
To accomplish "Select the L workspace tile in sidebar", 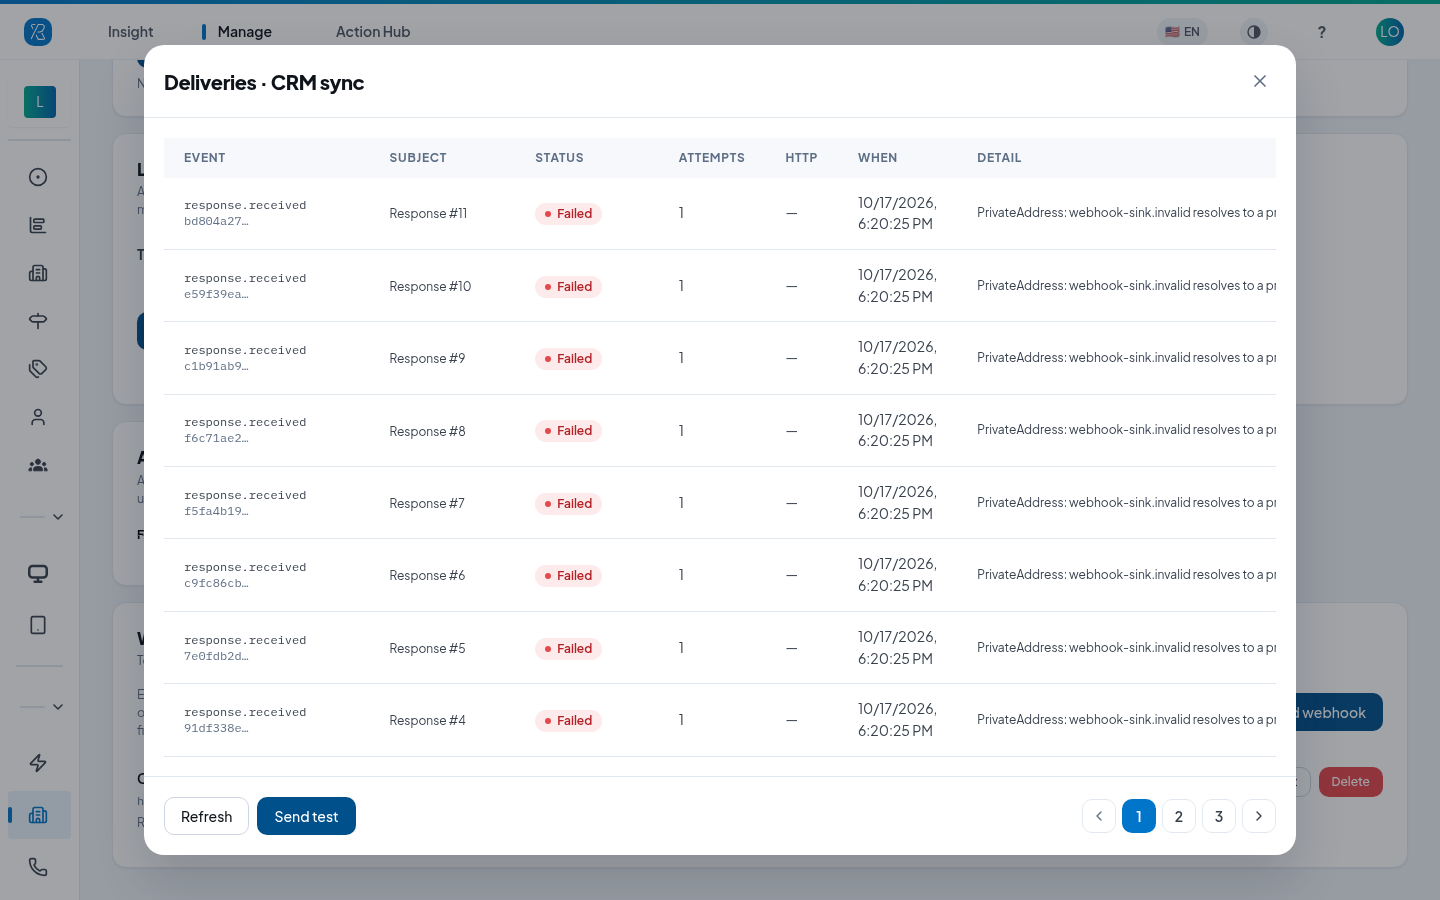I will [x=40, y=102].
